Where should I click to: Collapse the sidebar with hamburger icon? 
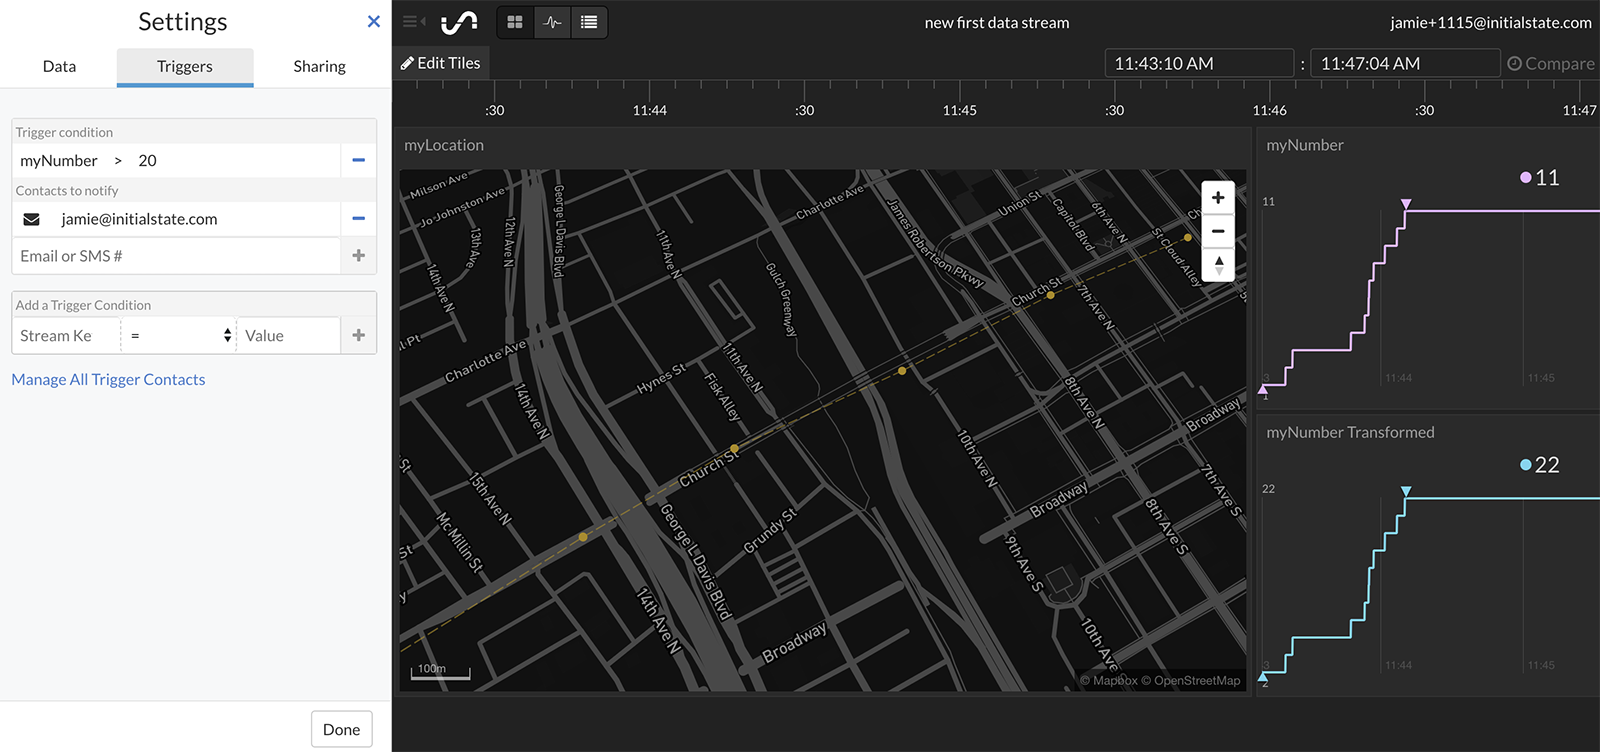tap(413, 22)
